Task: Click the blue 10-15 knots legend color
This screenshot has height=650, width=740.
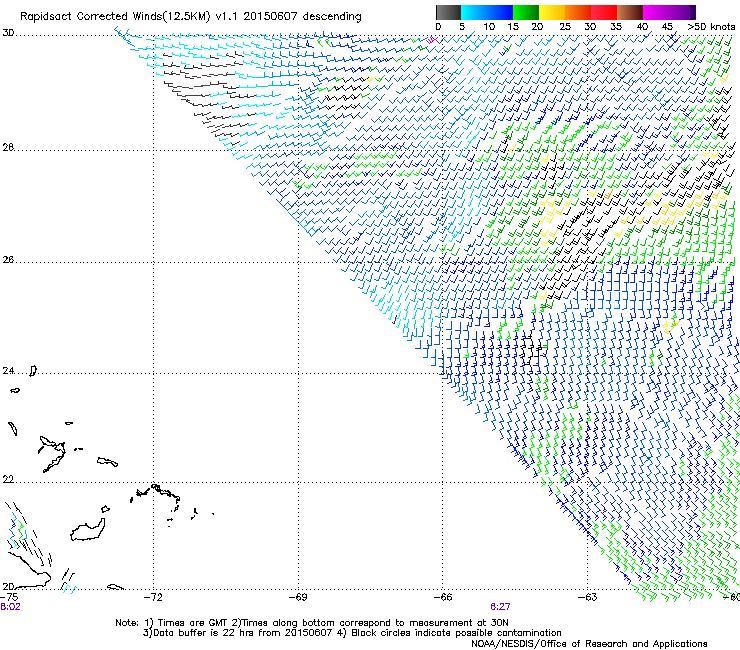Action: pyautogui.click(x=500, y=12)
